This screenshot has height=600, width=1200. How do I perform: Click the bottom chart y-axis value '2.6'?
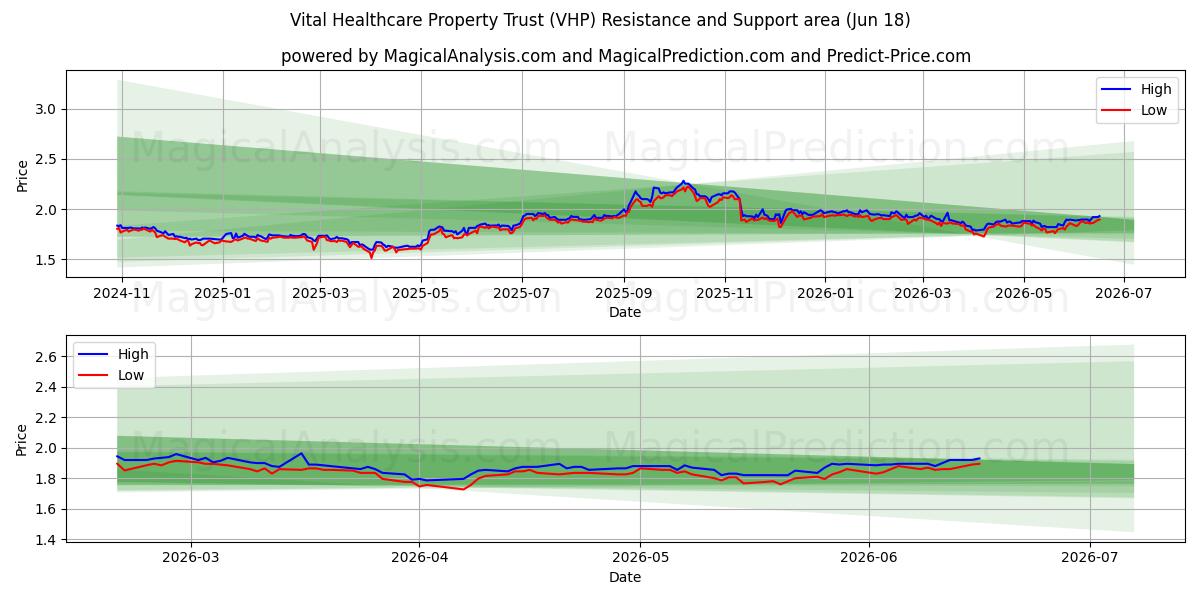point(47,357)
